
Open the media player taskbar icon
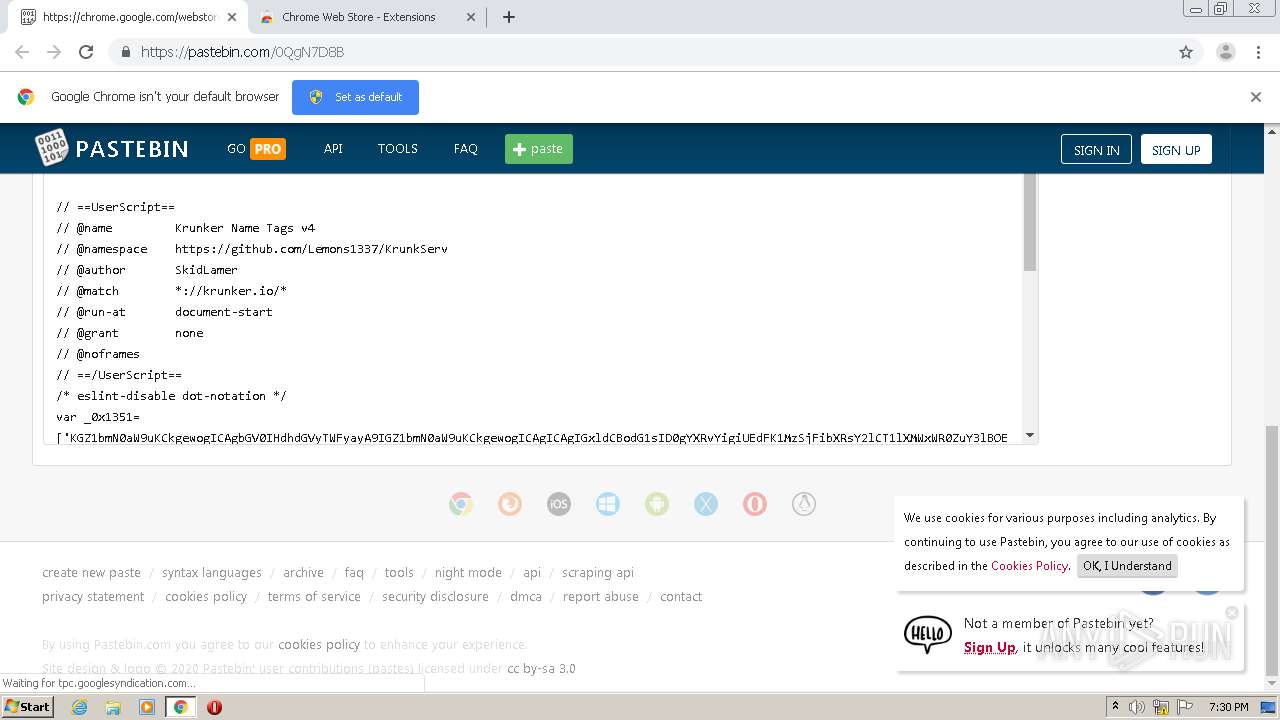coord(147,707)
